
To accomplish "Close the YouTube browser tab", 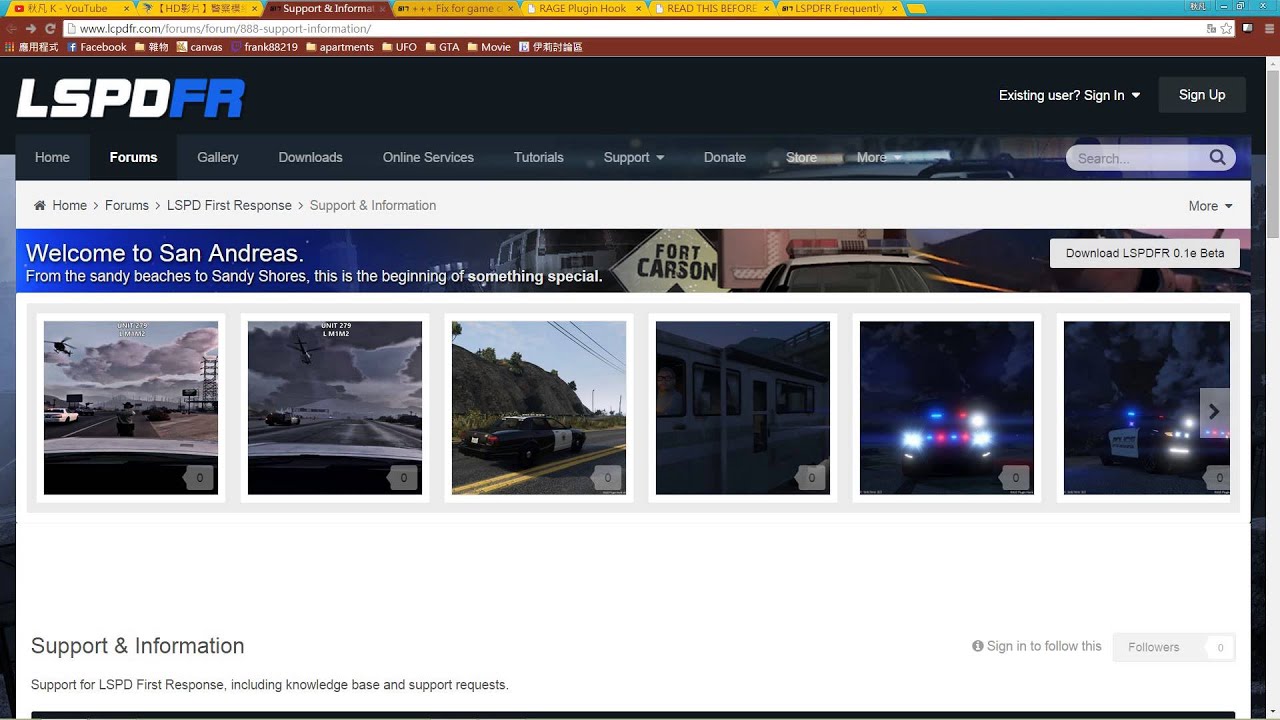I will 125,8.
